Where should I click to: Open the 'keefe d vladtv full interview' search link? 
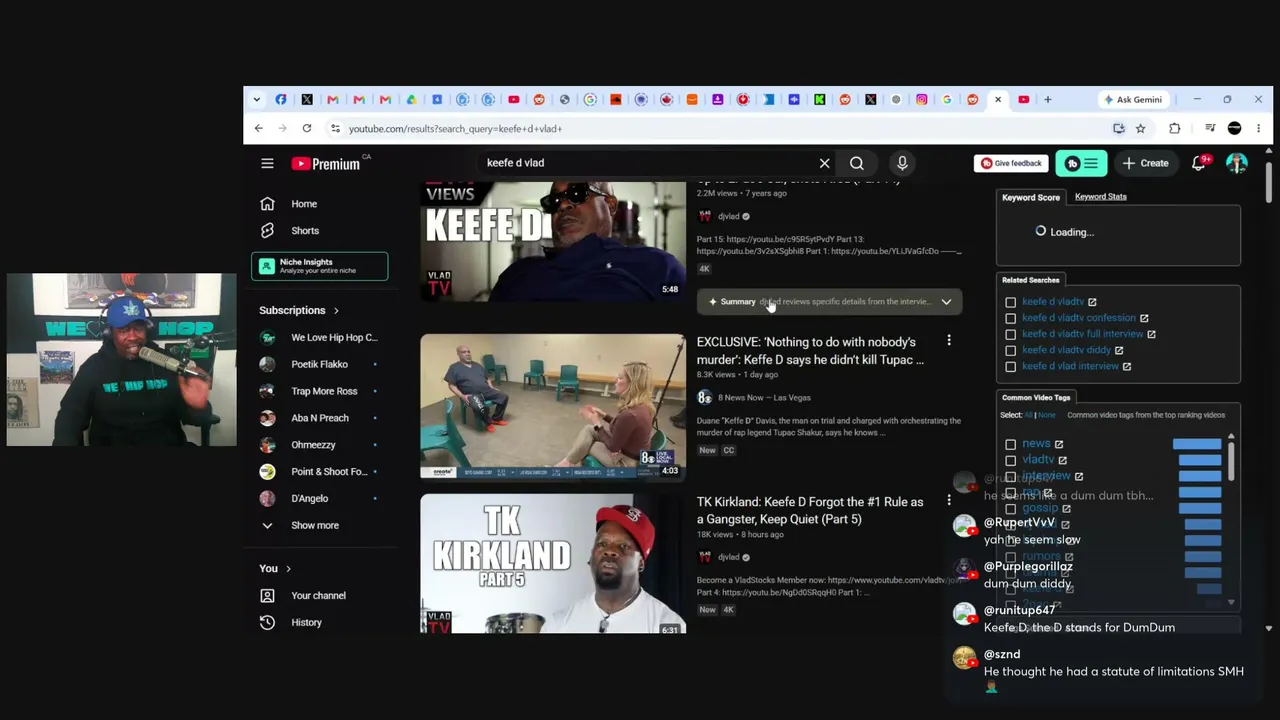pos(1082,334)
